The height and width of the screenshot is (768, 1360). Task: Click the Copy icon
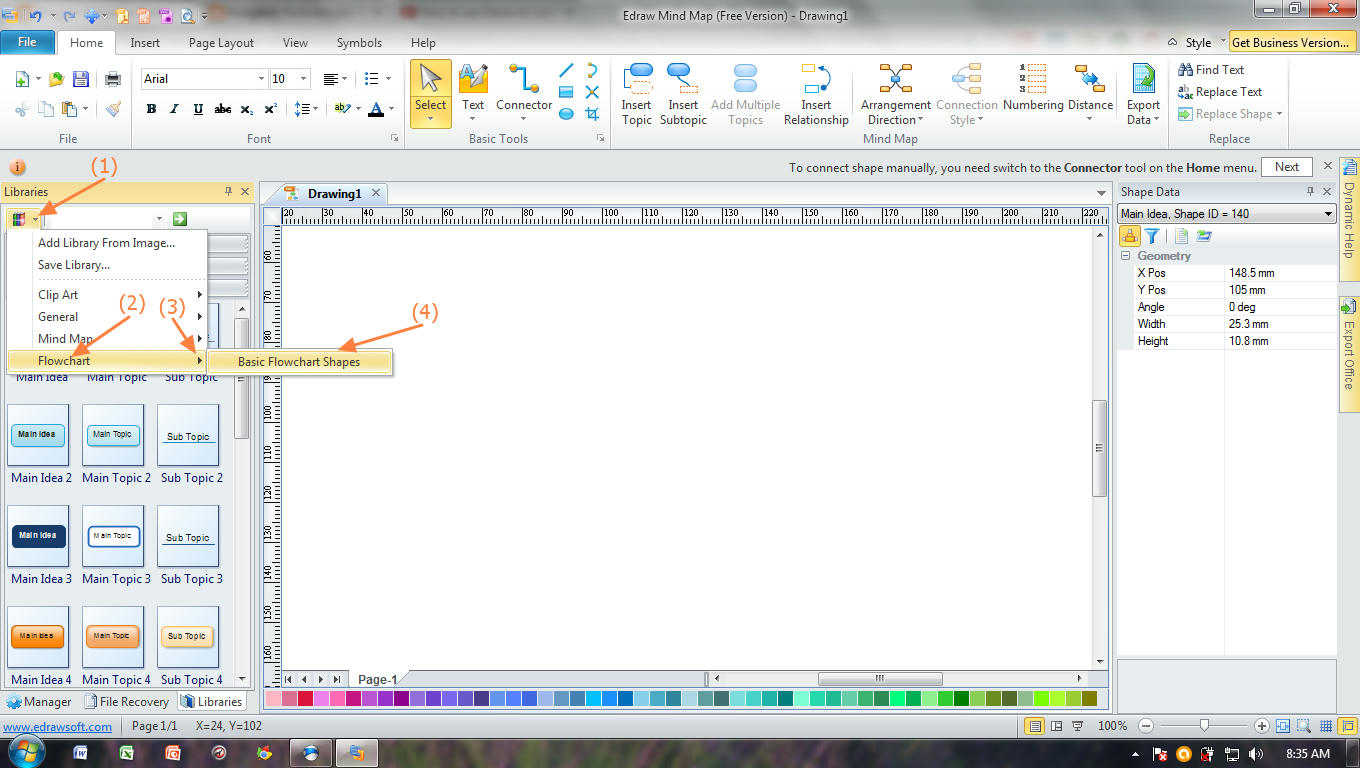46,109
